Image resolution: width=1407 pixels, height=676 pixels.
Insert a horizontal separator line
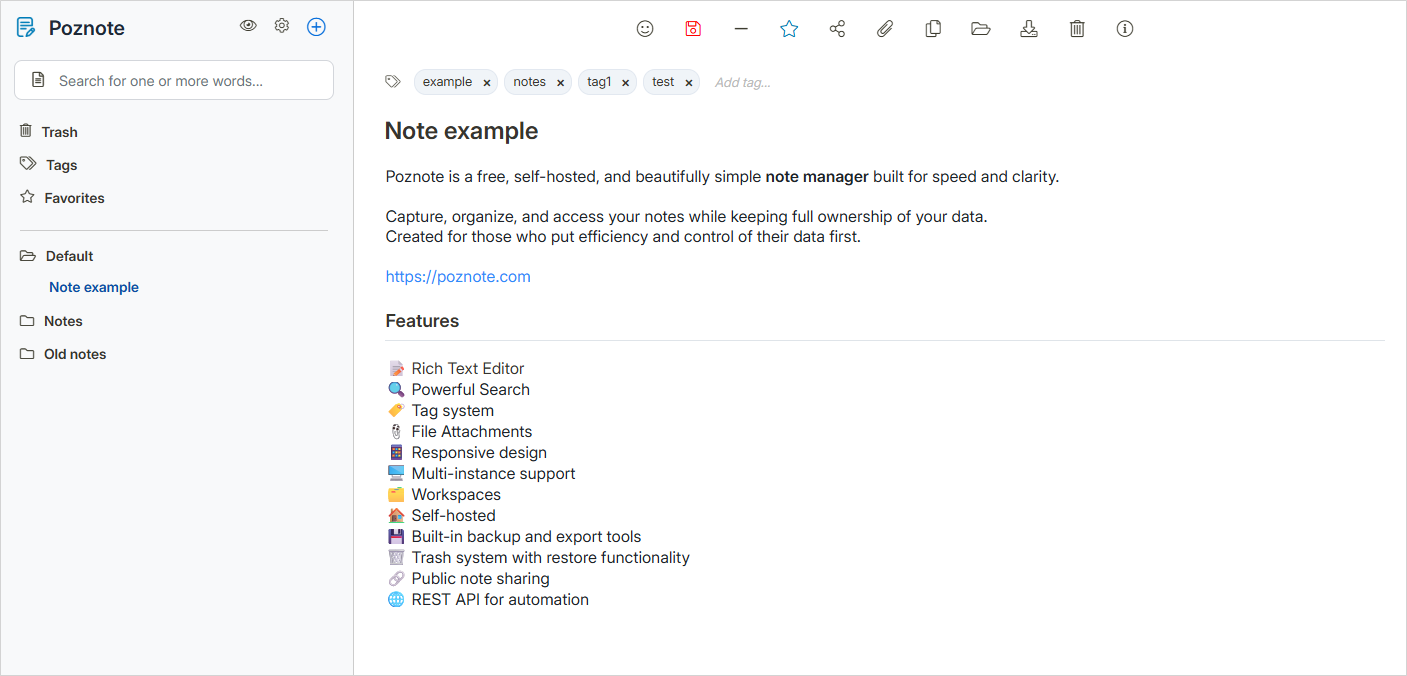(741, 28)
